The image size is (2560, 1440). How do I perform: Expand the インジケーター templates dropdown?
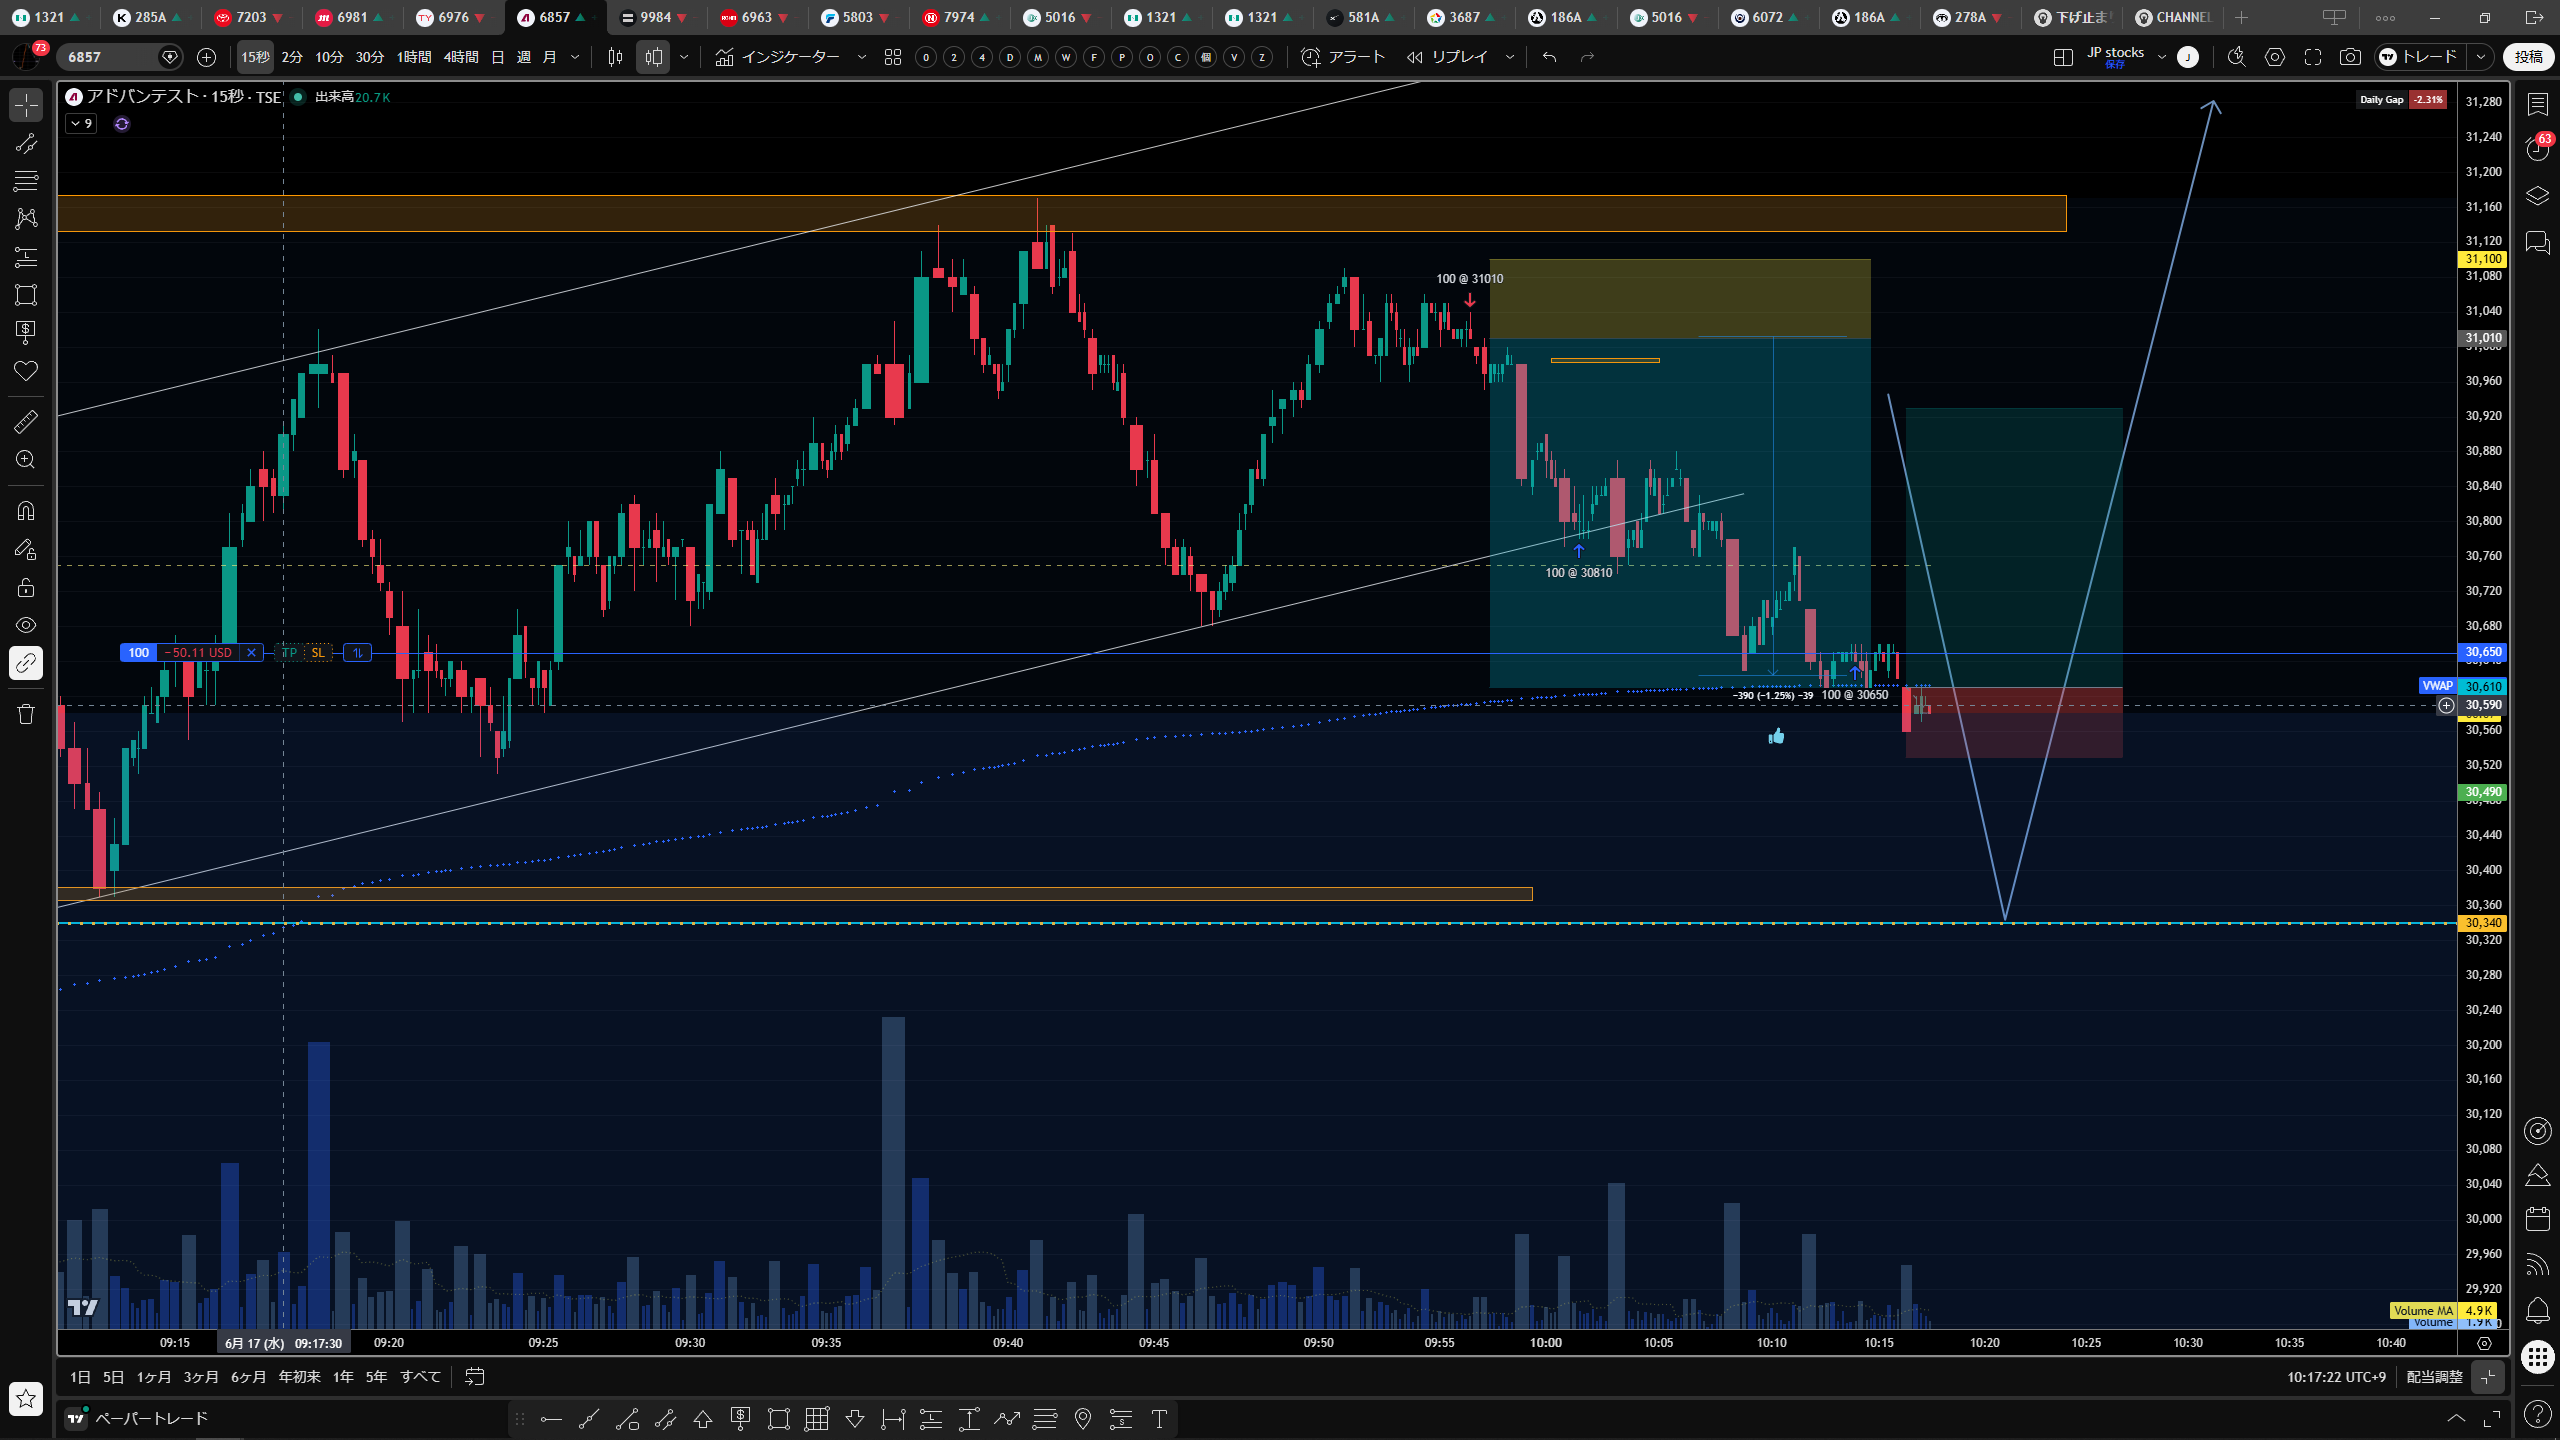(x=861, y=57)
